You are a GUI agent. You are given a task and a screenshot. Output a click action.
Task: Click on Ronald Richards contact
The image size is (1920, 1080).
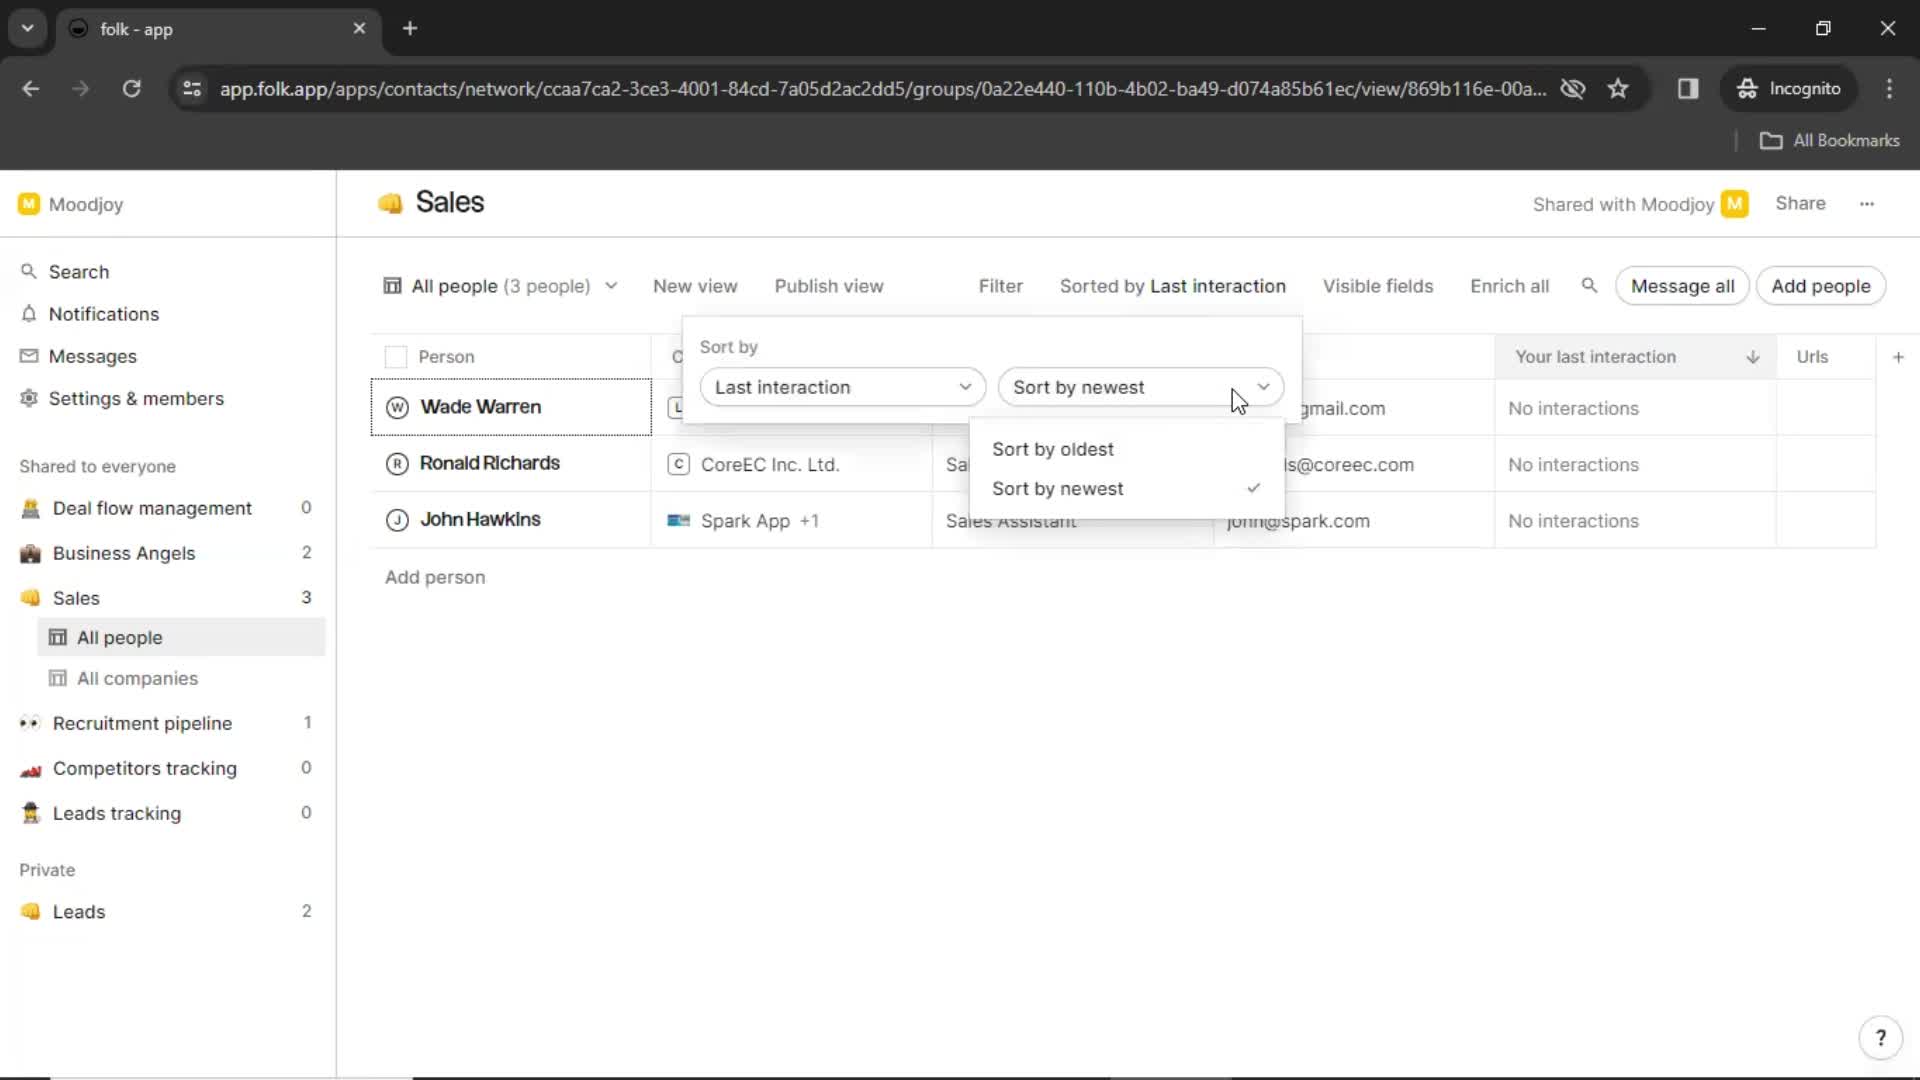coord(489,463)
